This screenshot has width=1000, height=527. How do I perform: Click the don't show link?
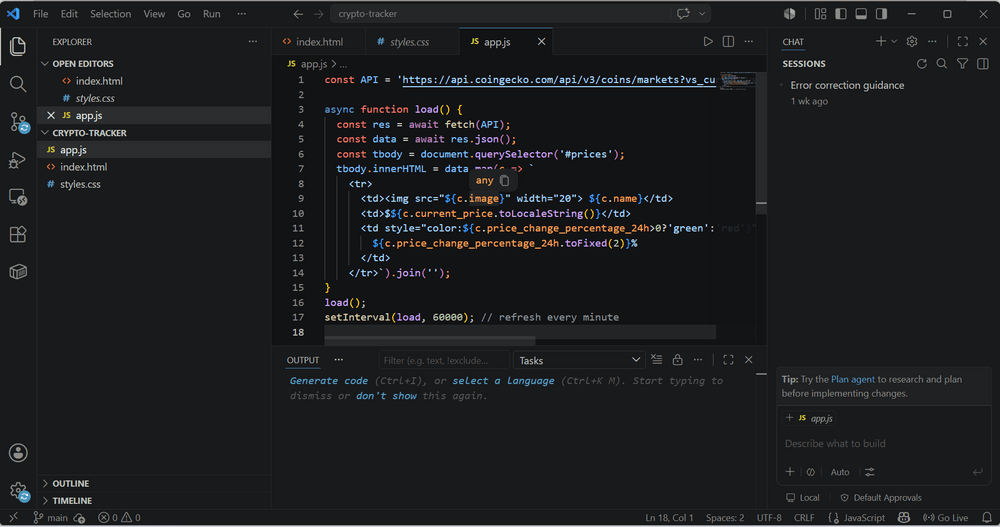[x=386, y=396]
